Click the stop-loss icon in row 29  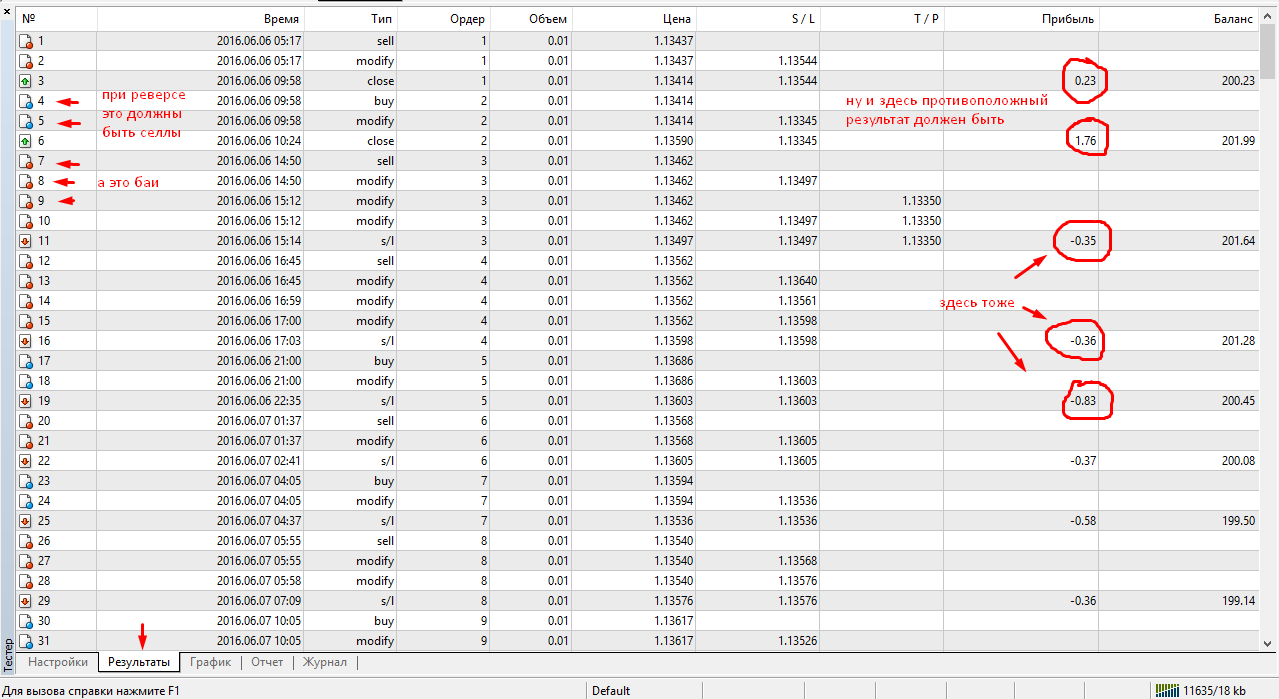[x=26, y=601]
